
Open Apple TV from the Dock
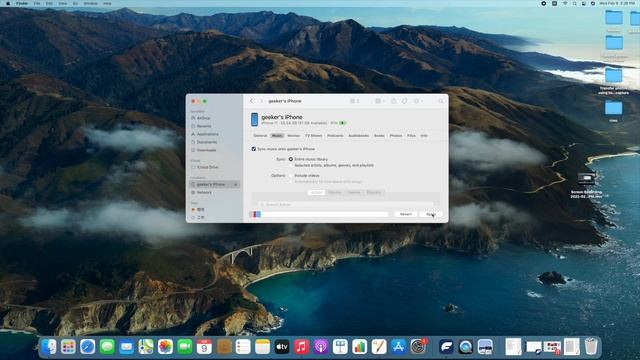[282, 347]
